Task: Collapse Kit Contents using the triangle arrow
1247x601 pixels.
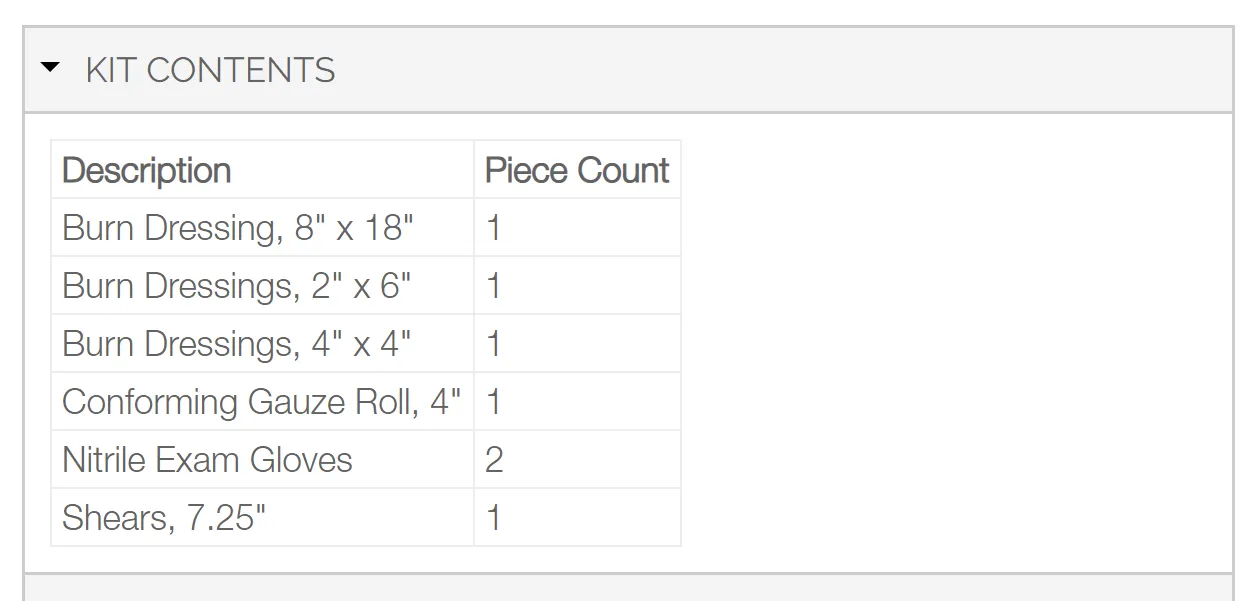Action: click(x=50, y=68)
